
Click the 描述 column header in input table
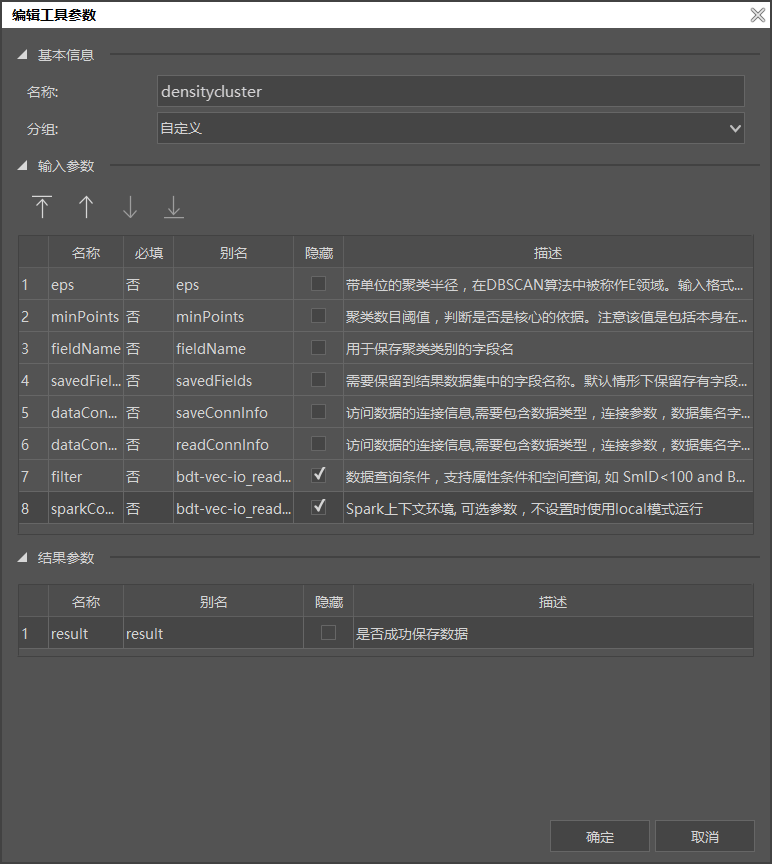(x=548, y=253)
